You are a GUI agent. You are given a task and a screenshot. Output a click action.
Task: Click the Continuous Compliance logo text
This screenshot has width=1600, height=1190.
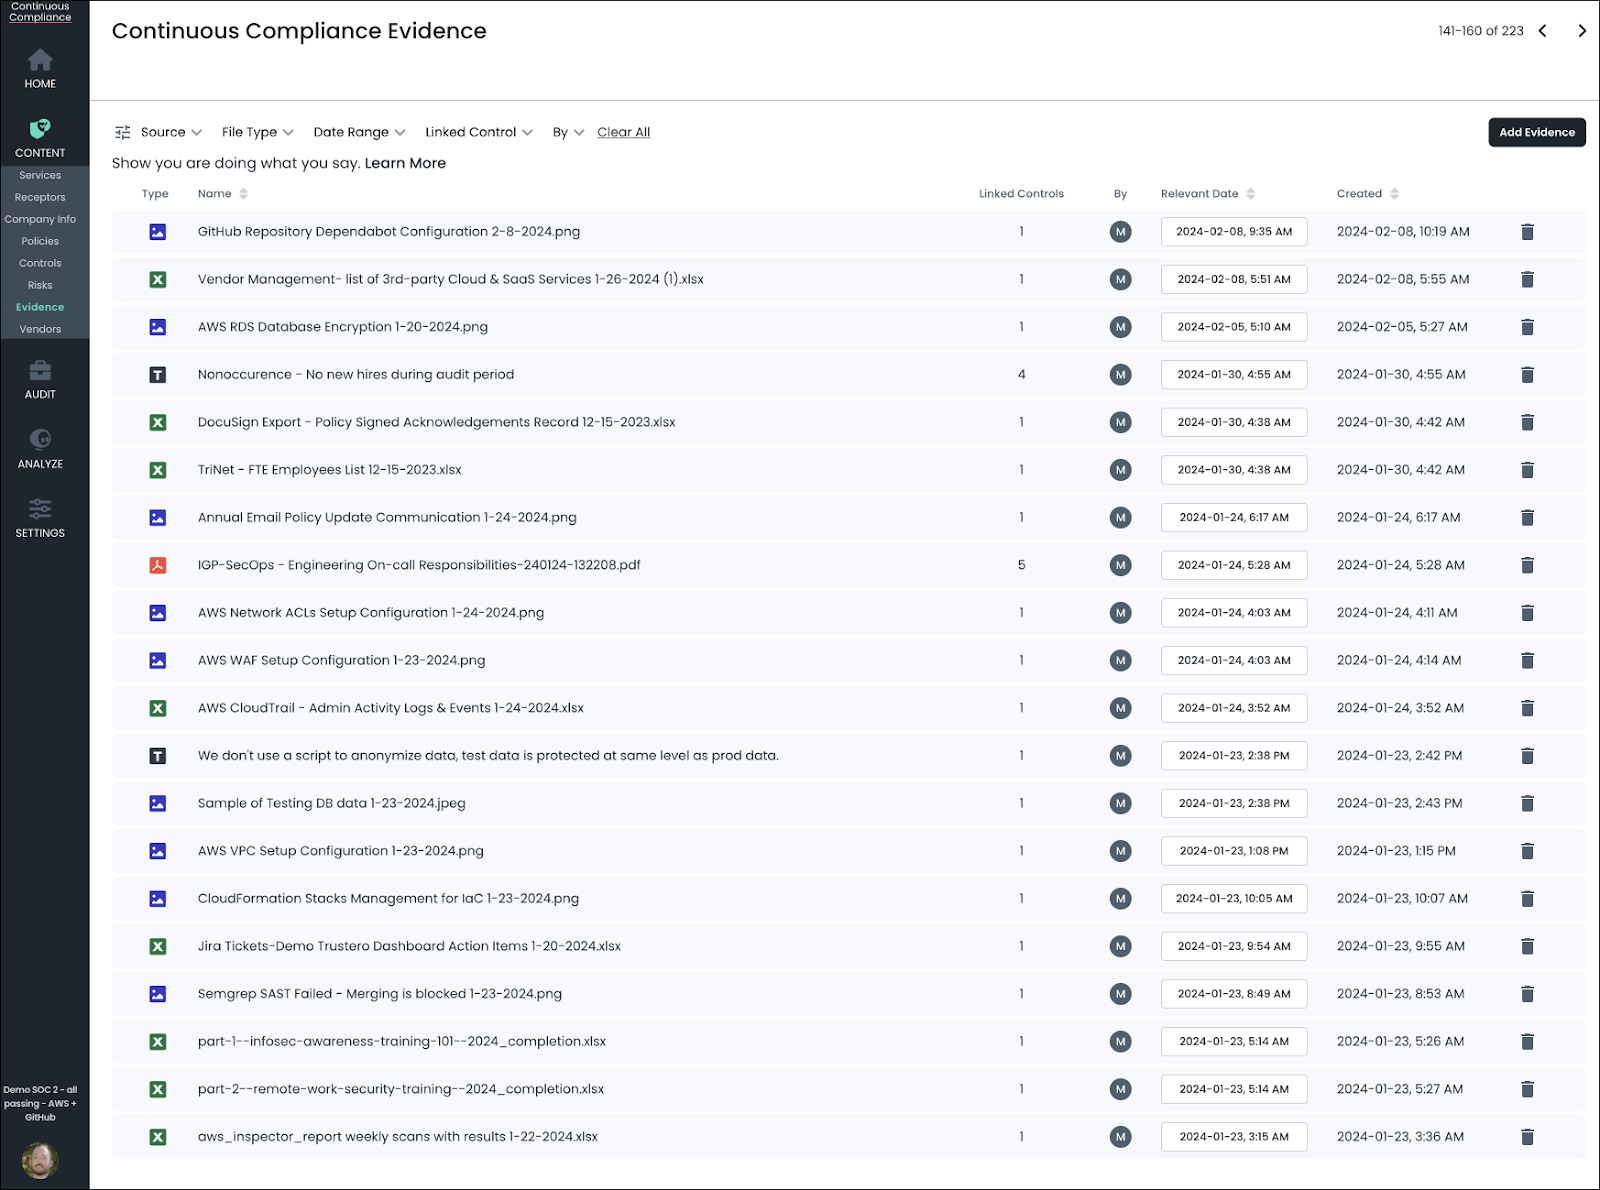40,12
